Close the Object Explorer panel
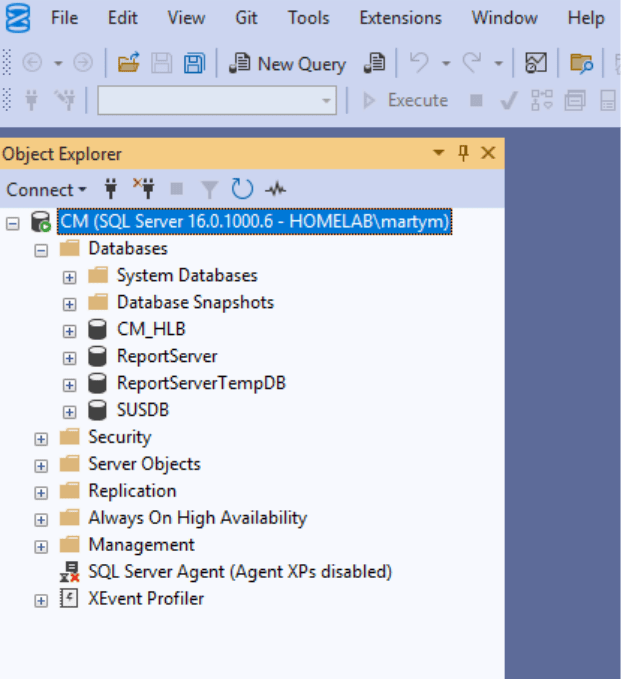 pos(488,153)
